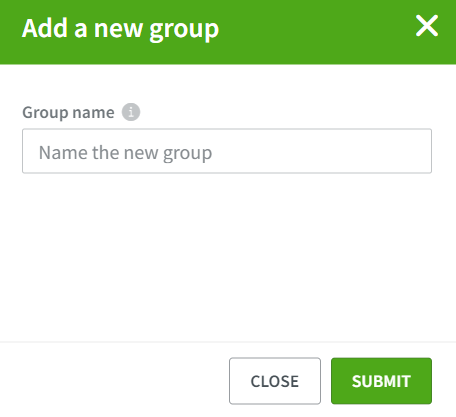Click the 'Group name' label
456x417 pixels.
[68, 112]
